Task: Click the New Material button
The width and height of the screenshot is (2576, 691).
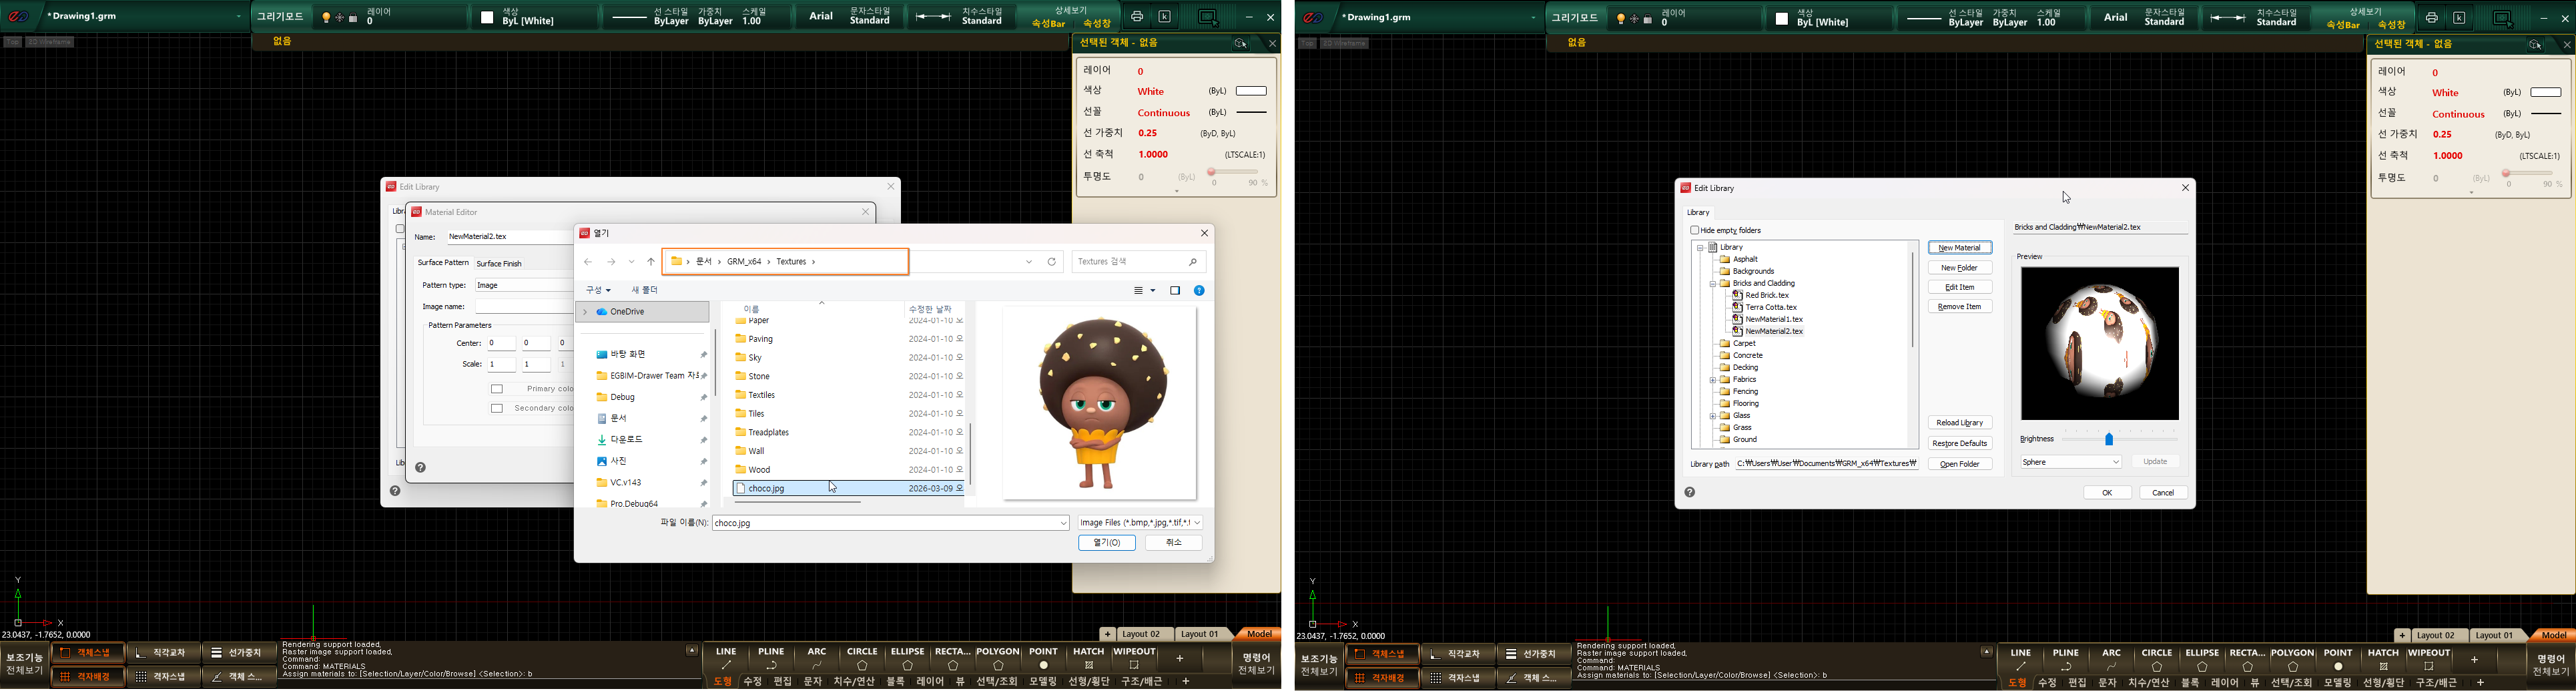Action: point(1960,248)
